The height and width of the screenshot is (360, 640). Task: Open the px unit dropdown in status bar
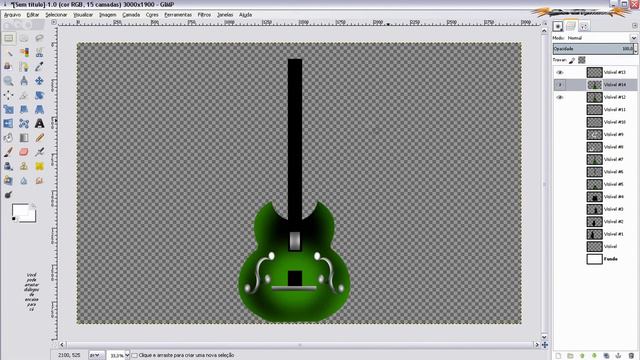point(96,356)
